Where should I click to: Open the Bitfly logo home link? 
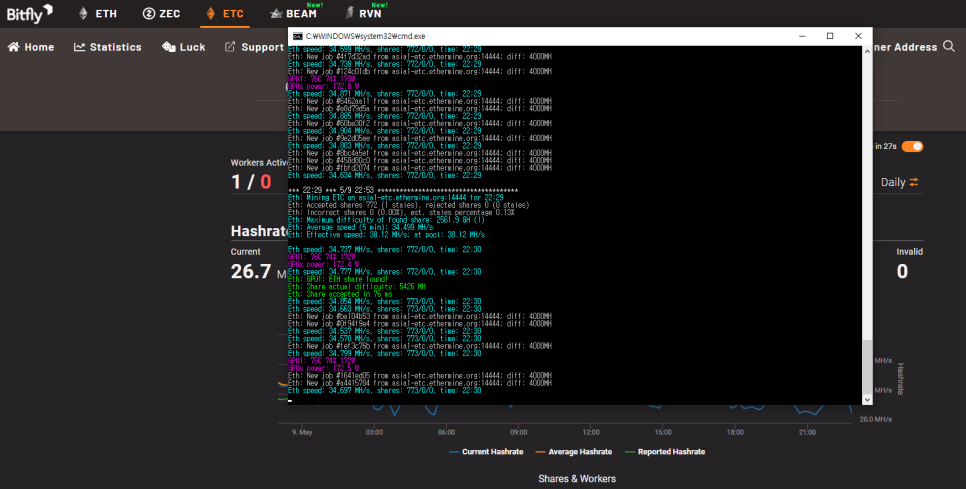tap(30, 14)
